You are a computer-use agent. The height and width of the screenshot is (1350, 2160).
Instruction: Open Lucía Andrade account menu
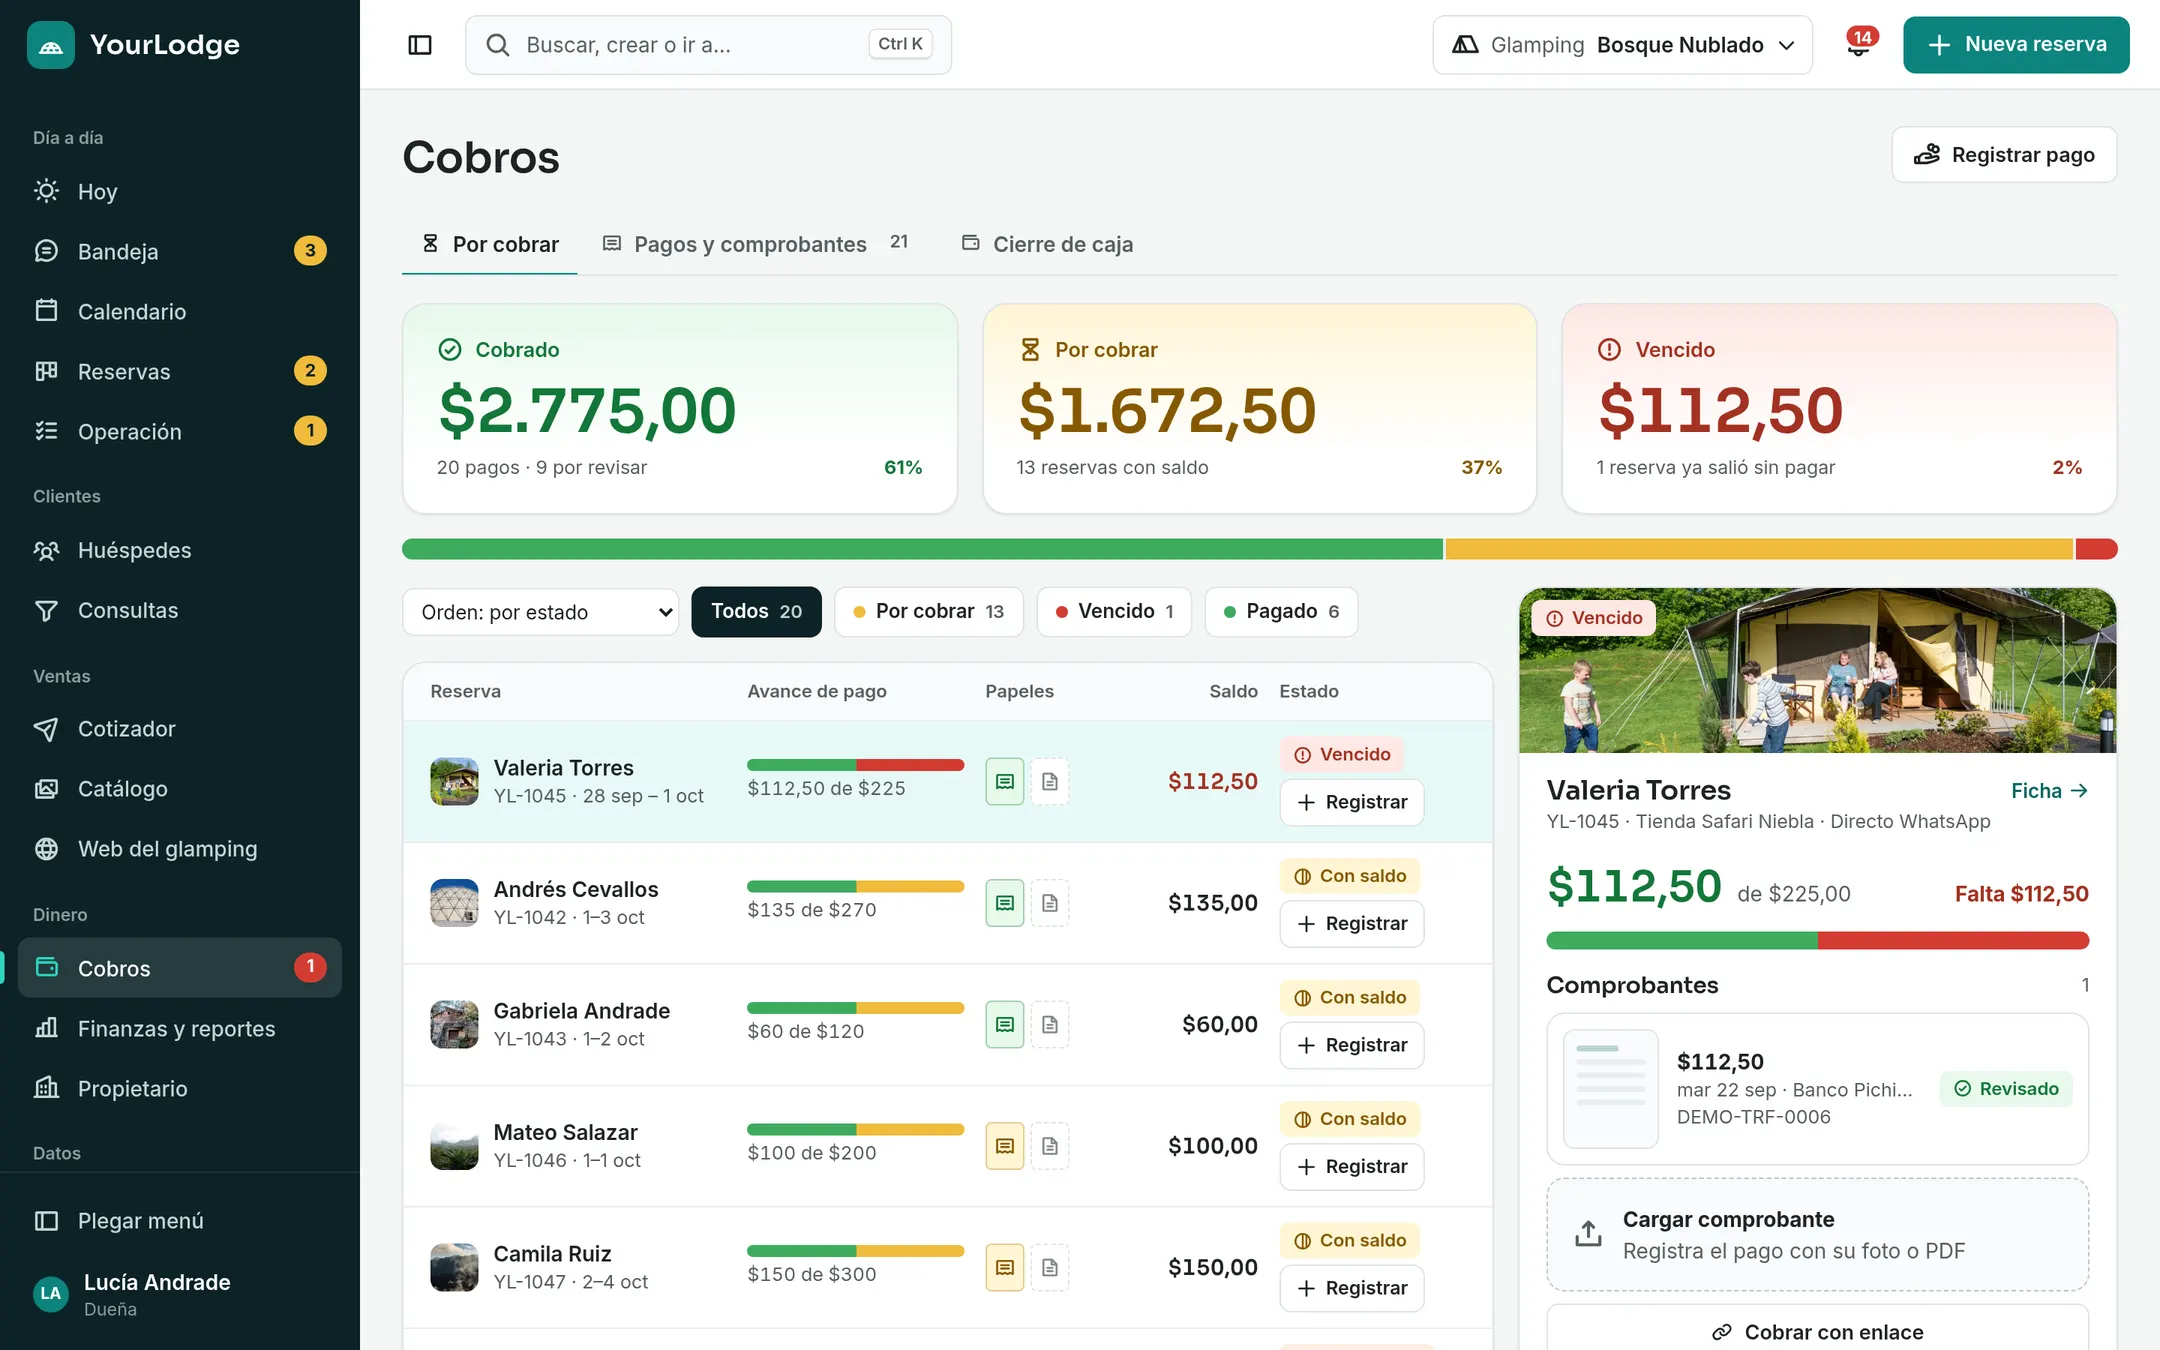pyautogui.click(x=180, y=1294)
